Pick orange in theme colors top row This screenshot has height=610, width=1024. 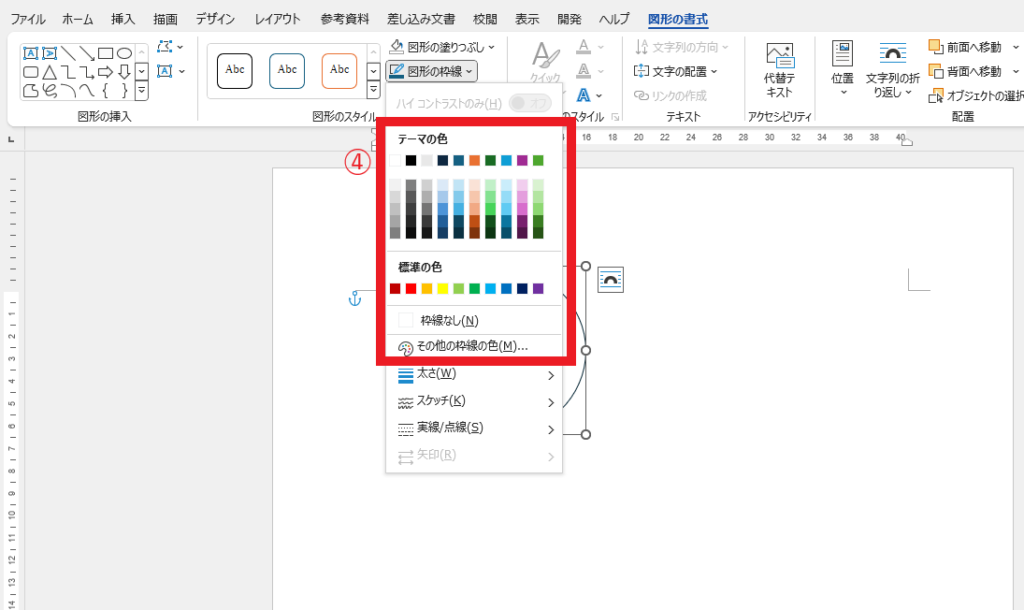(474, 161)
